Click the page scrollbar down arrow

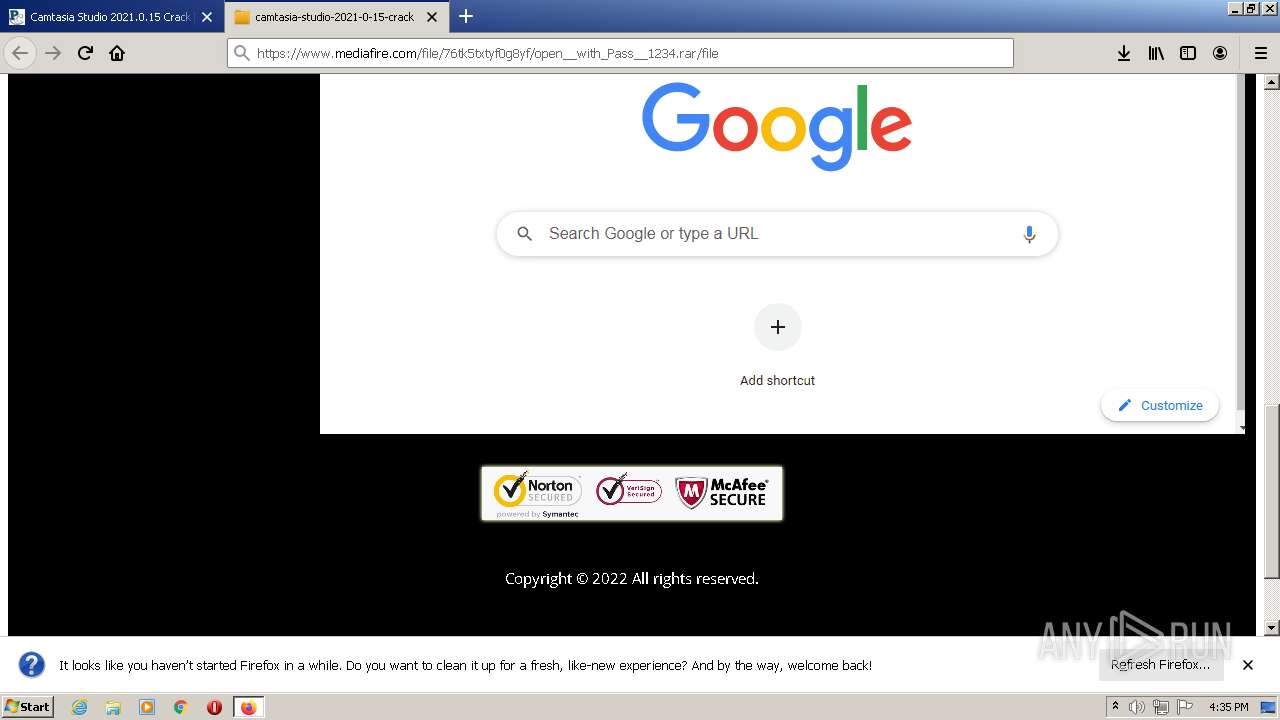(x=1272, y=628)
